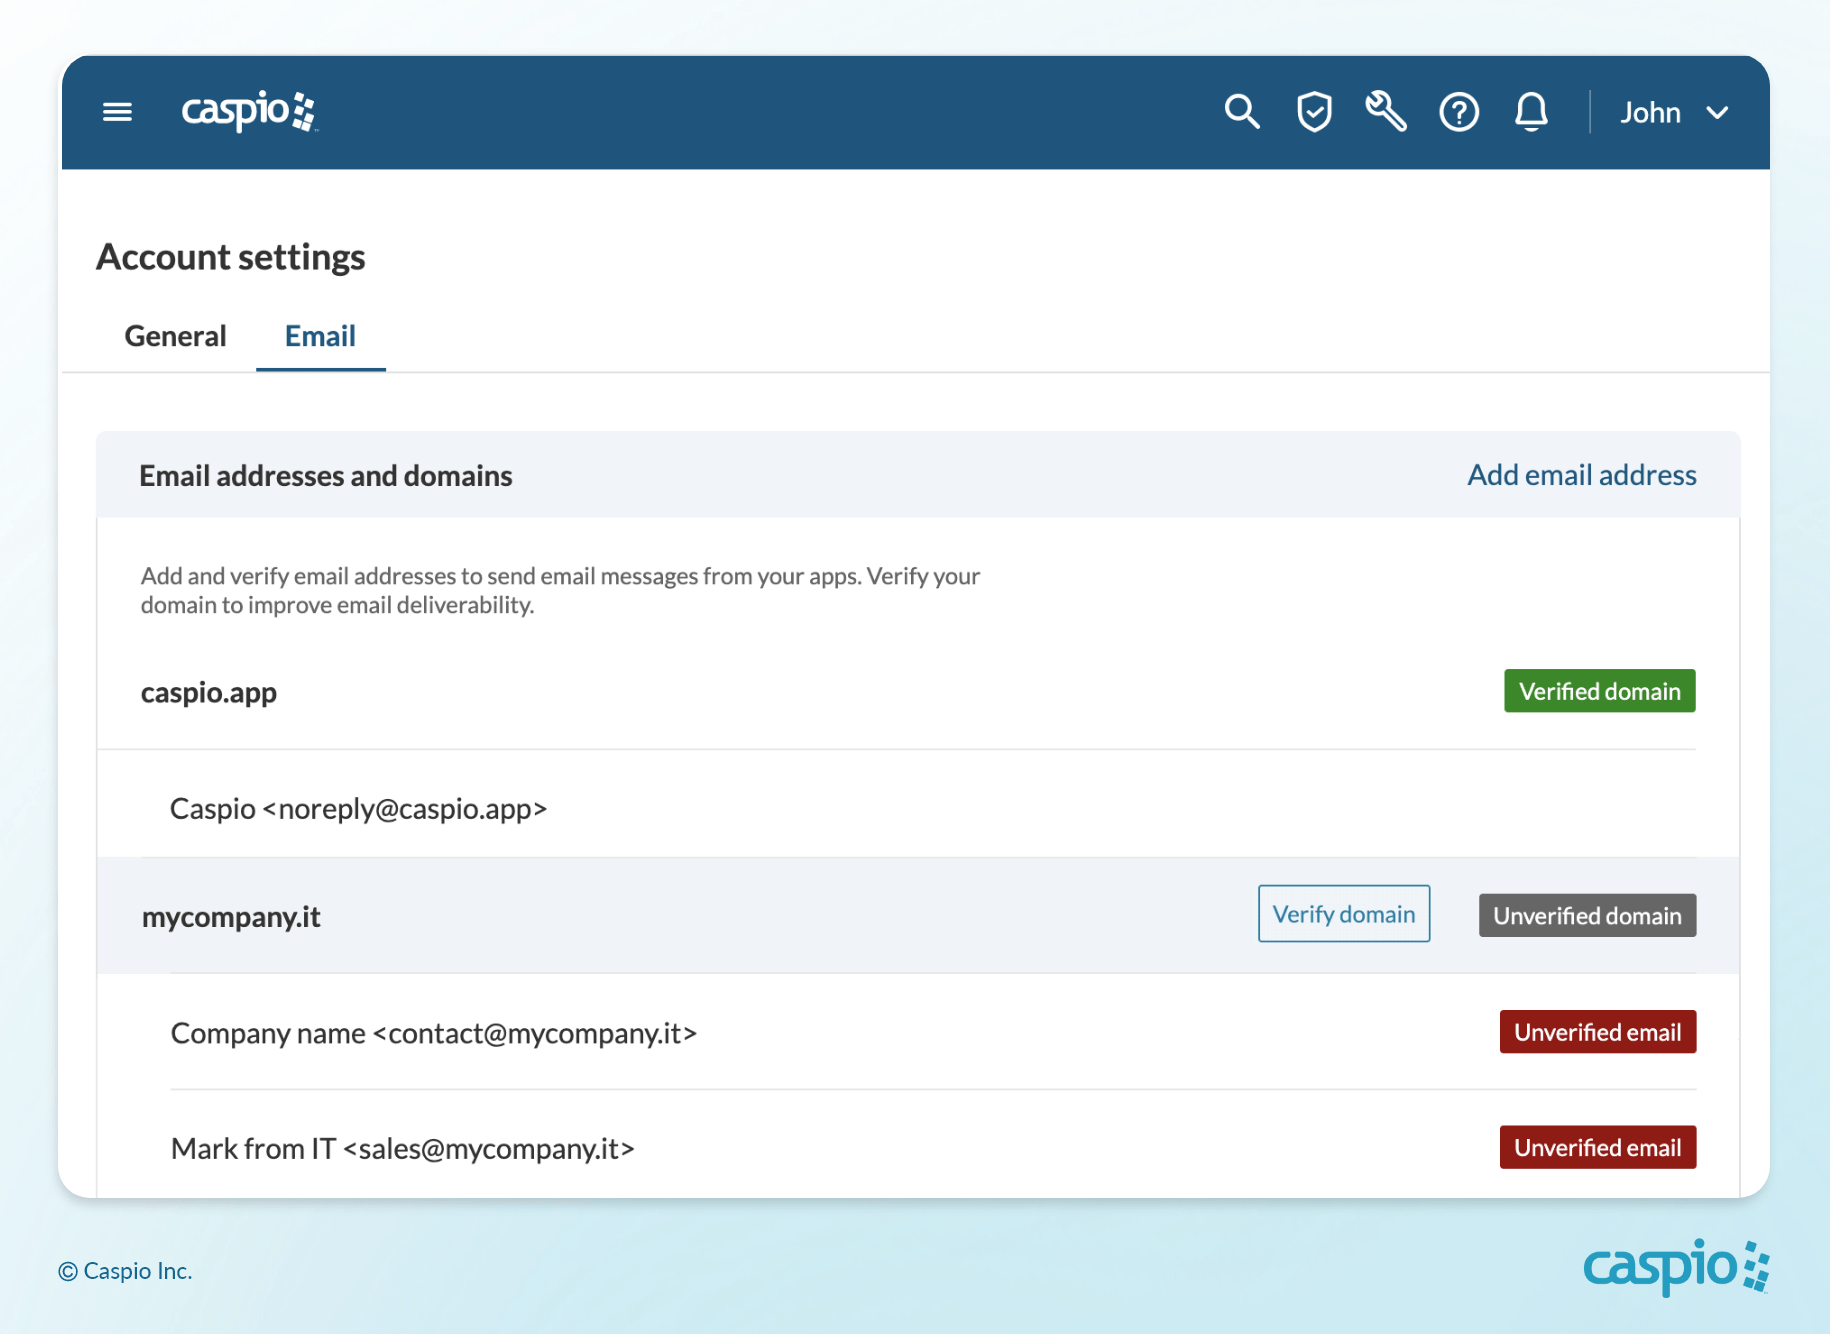Show notifications via bell icon
Viewport: 1830px width, 1334px height.
tap(1531, 112)
